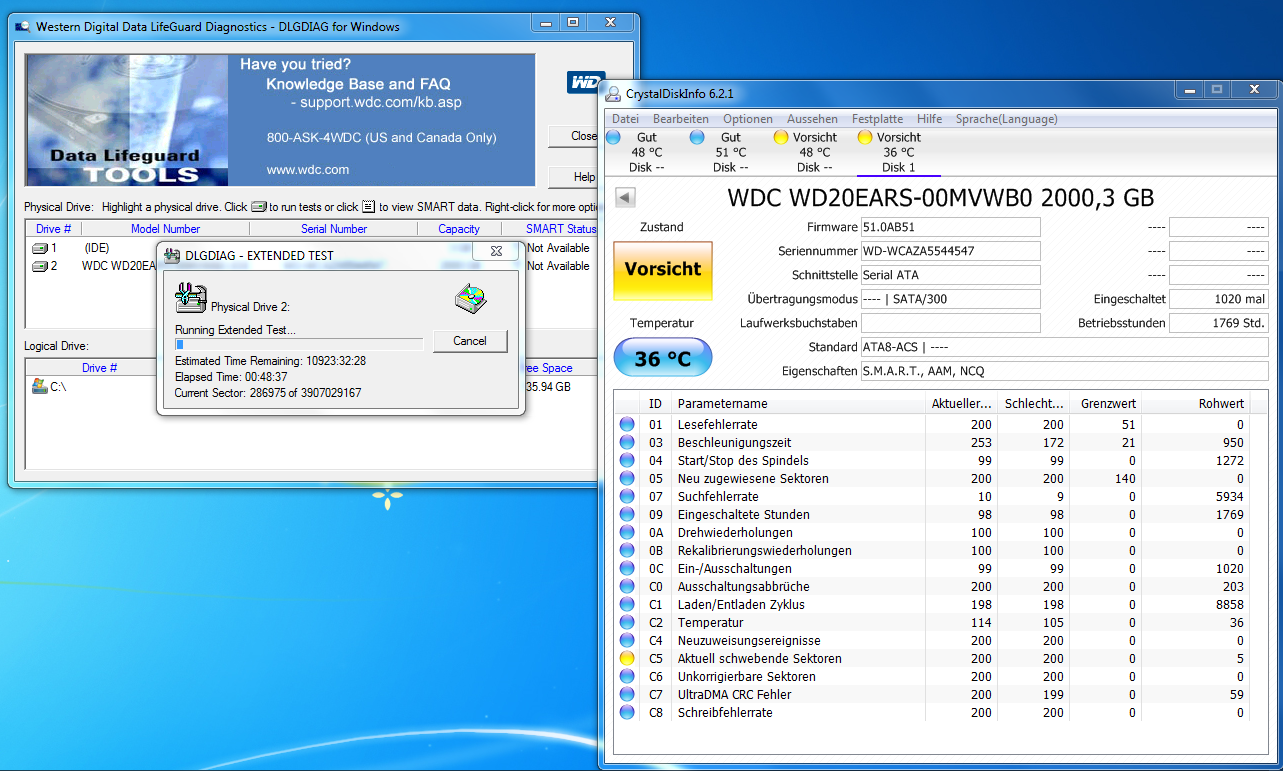Sort by the ID column header

click(x=655, y=403)
